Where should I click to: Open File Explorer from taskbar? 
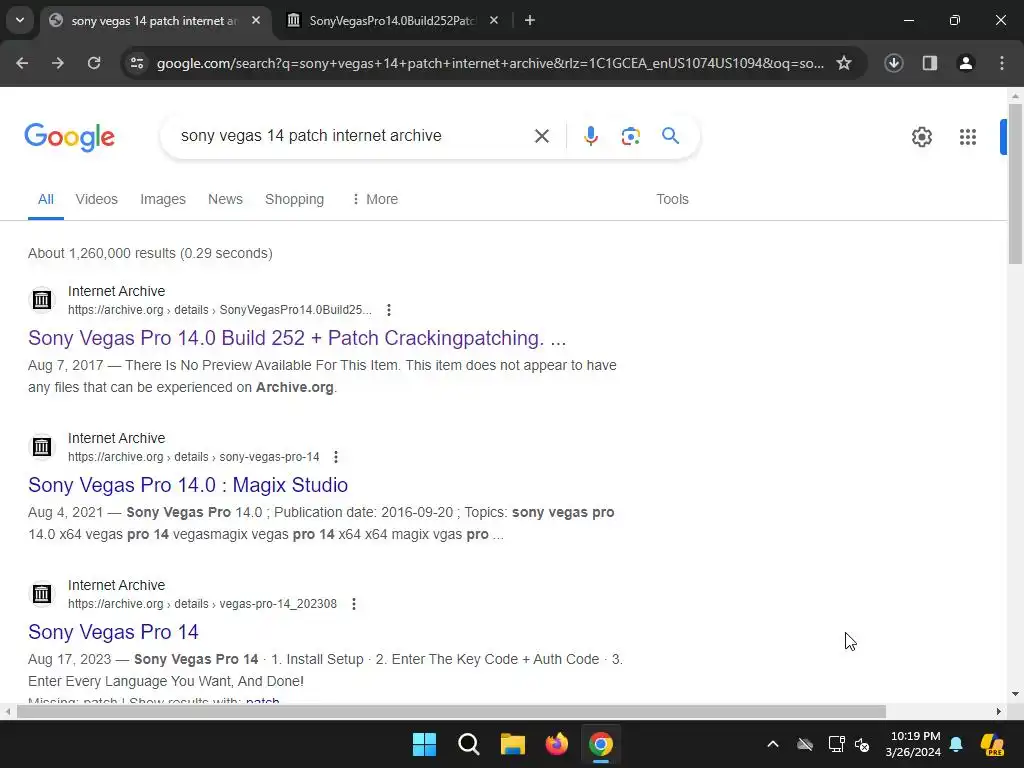click(x=513, y=744)
